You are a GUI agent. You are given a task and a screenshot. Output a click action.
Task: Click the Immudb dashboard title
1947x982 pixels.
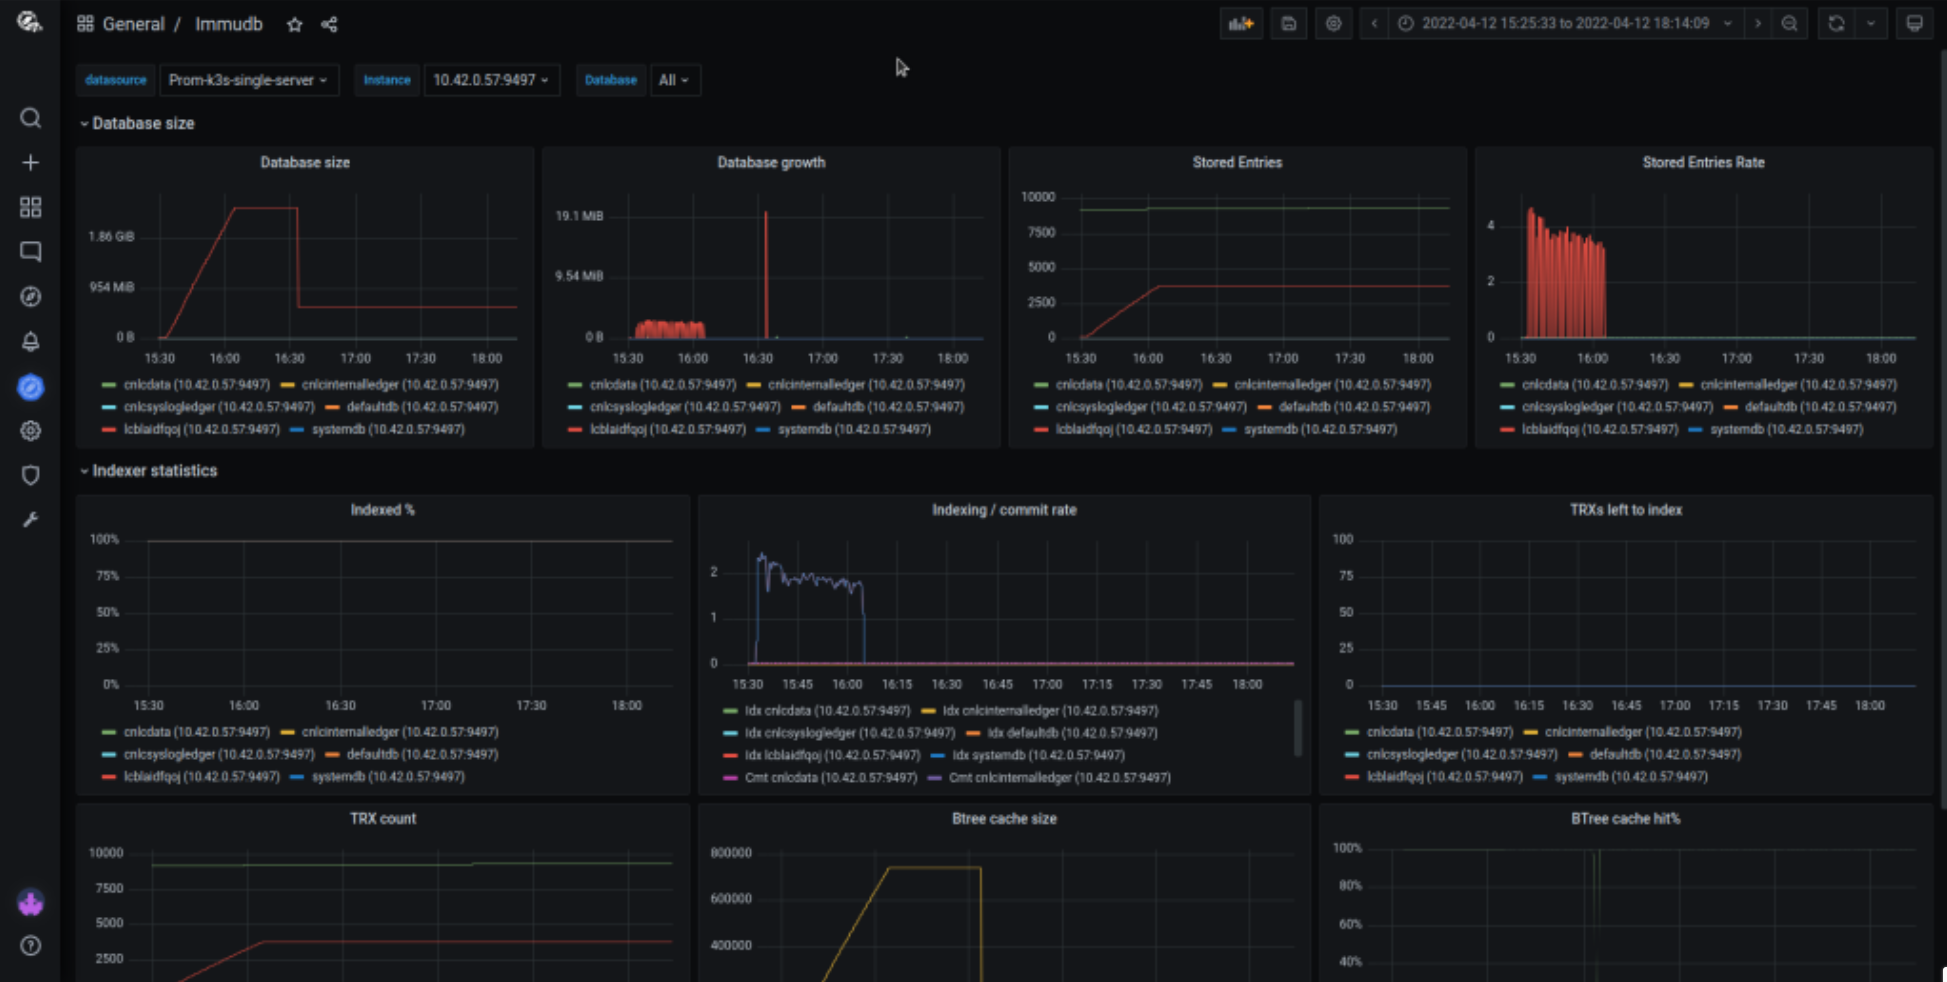[229, 24]
